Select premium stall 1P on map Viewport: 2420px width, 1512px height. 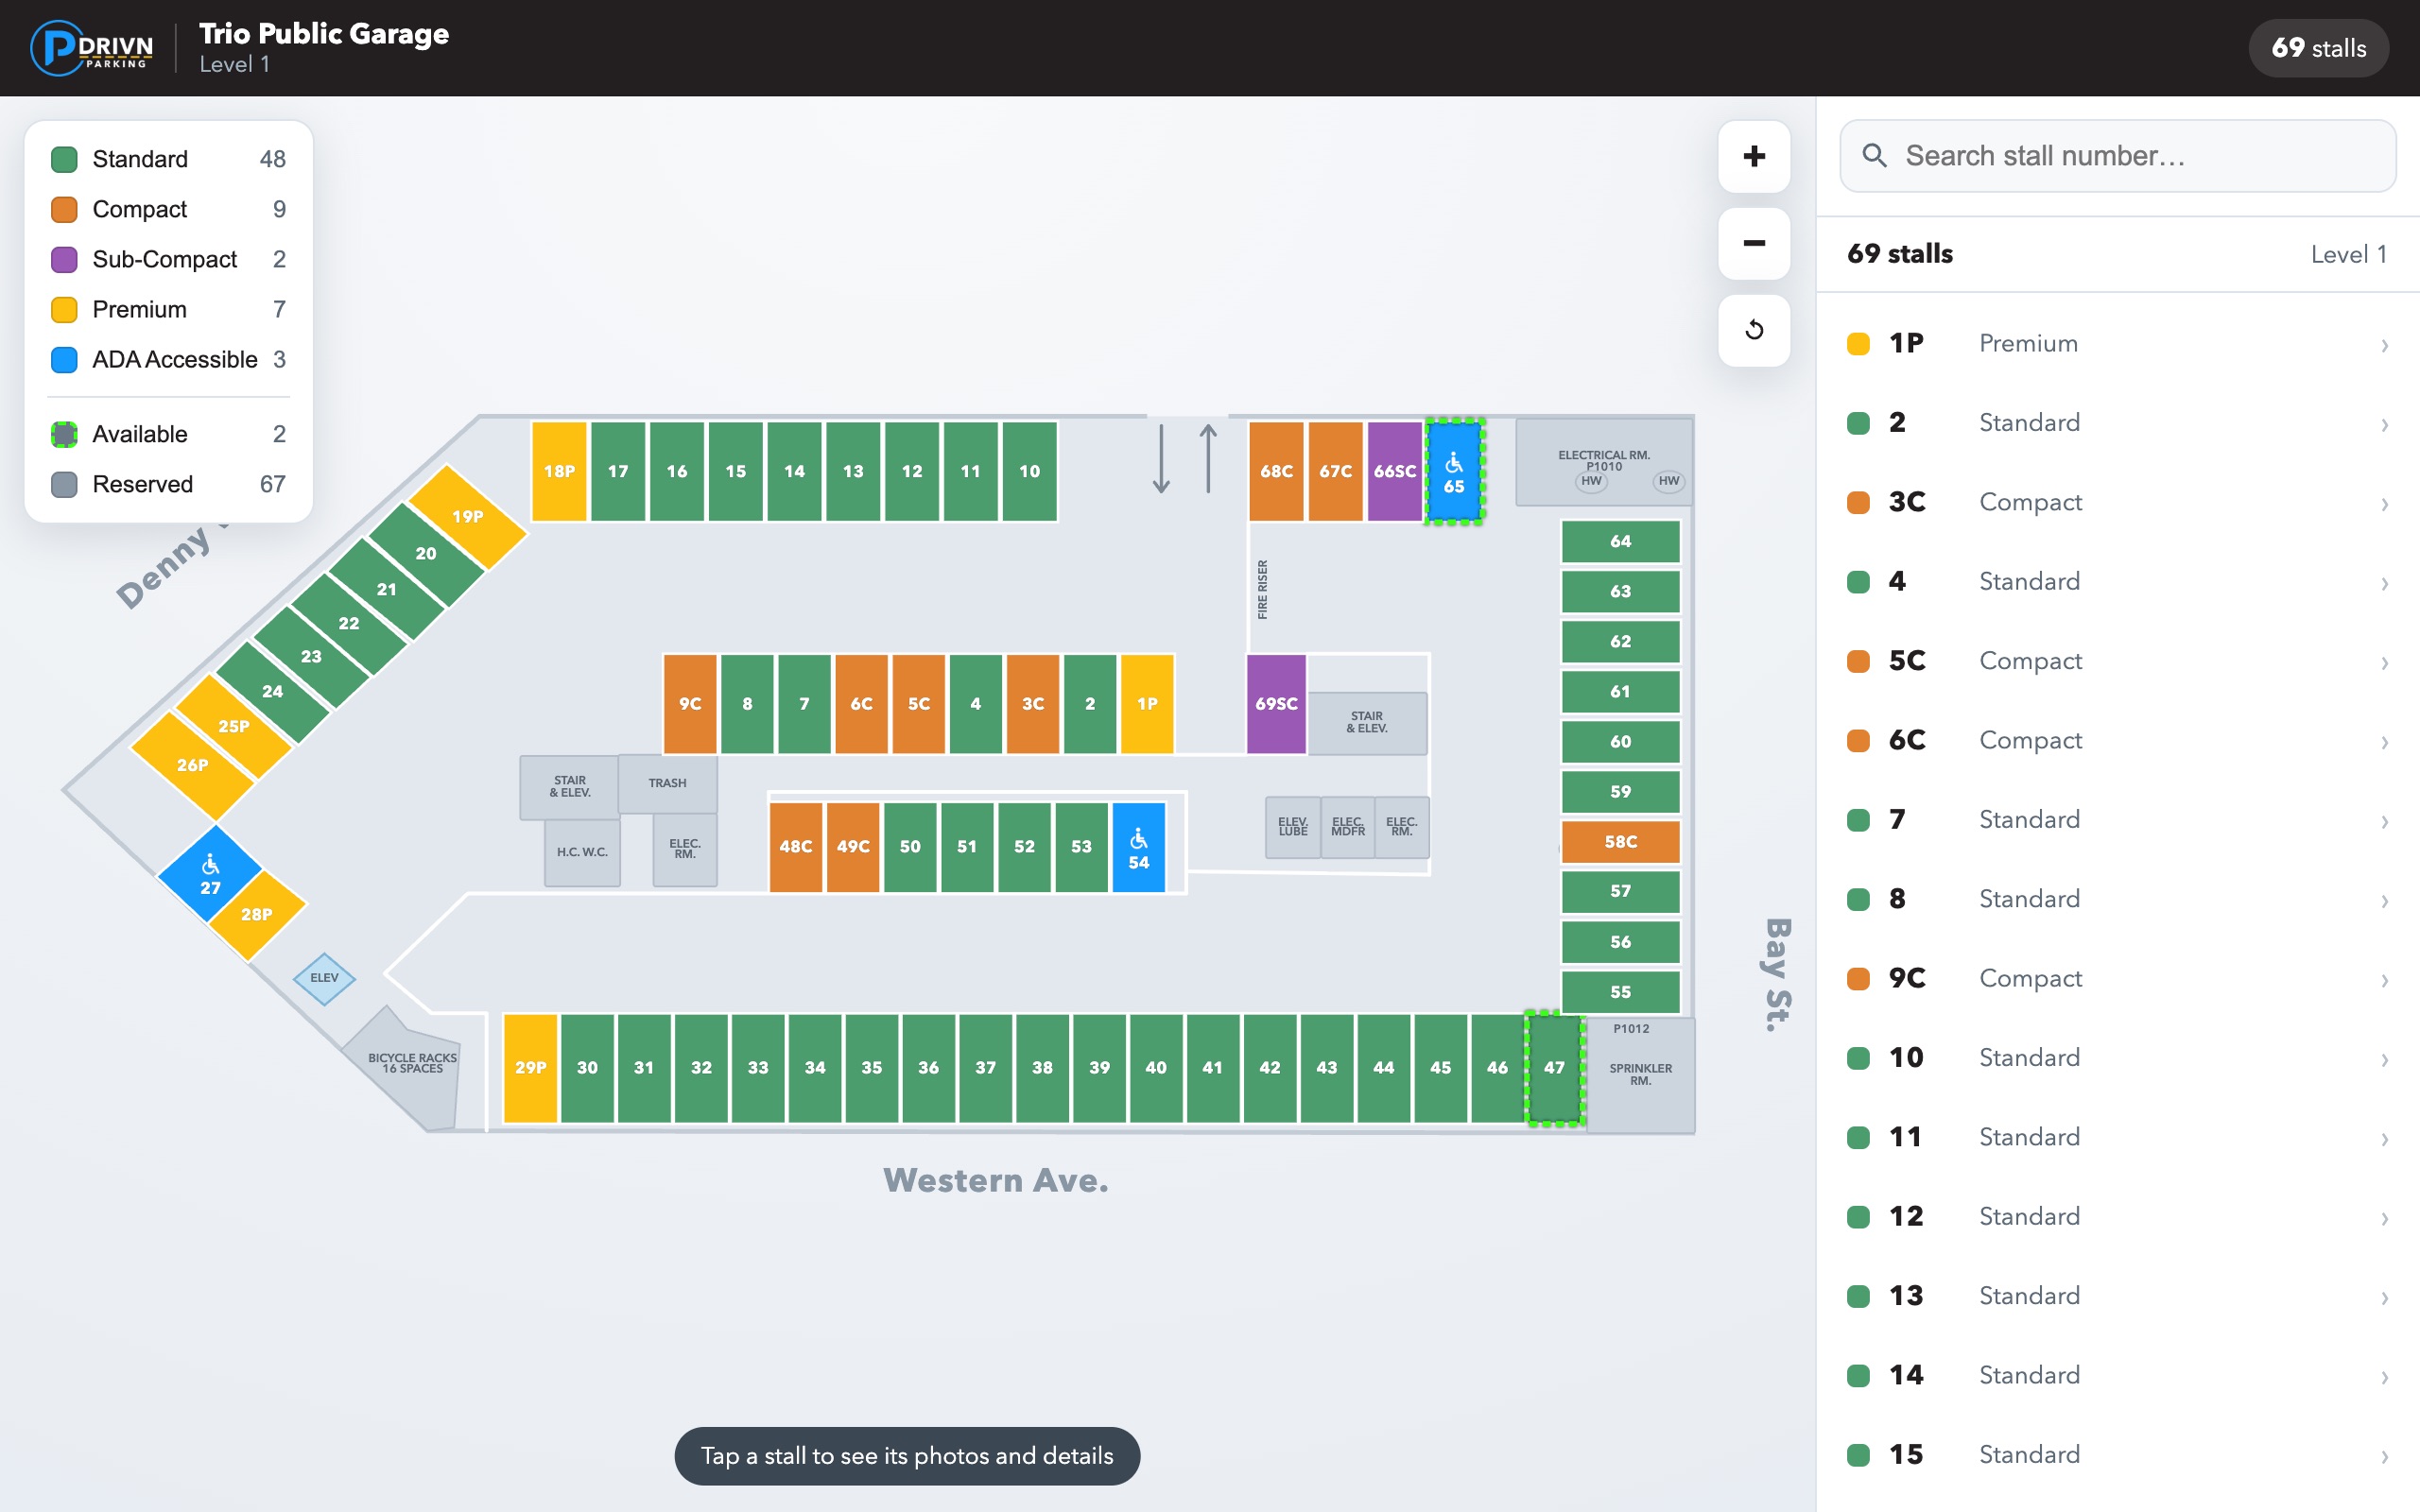pyautogui.click(x=1147, y=703)
